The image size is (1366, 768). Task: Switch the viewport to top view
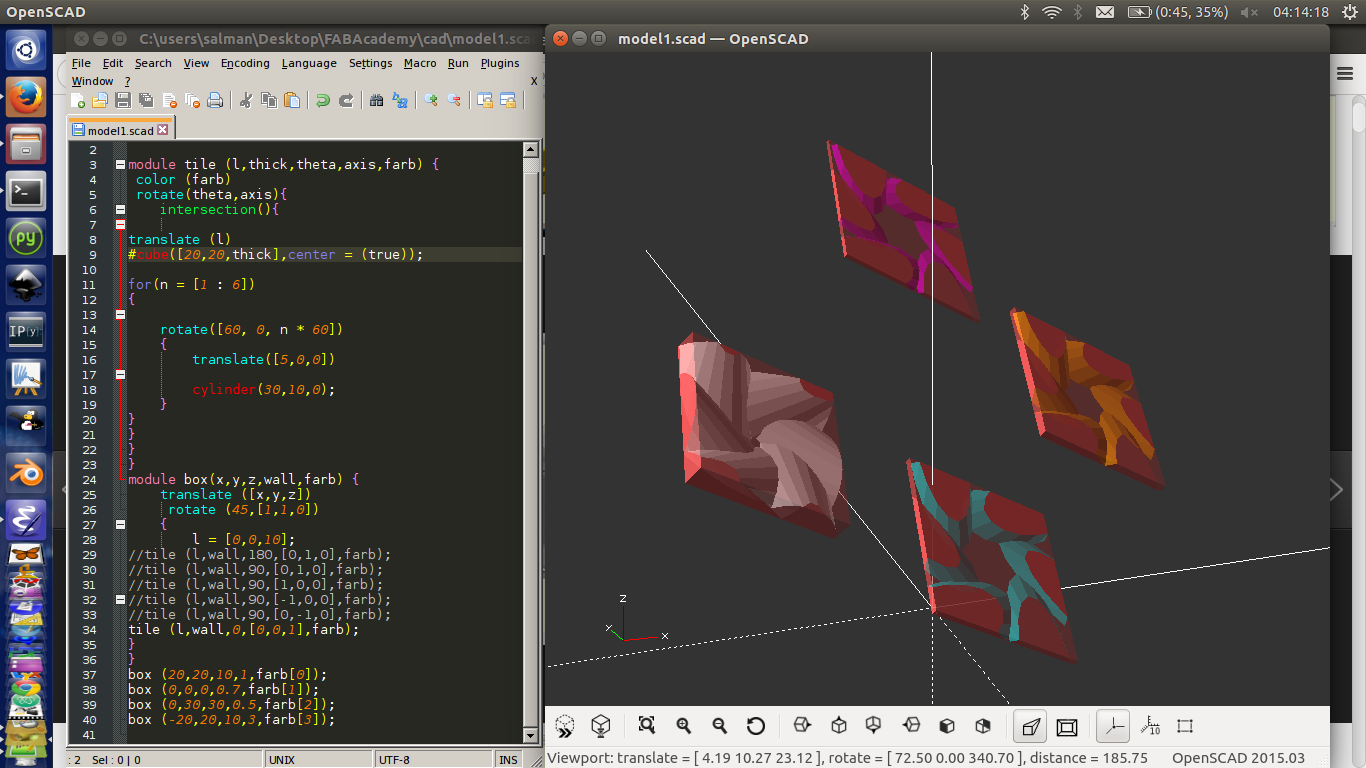click(x=838, y=726)
